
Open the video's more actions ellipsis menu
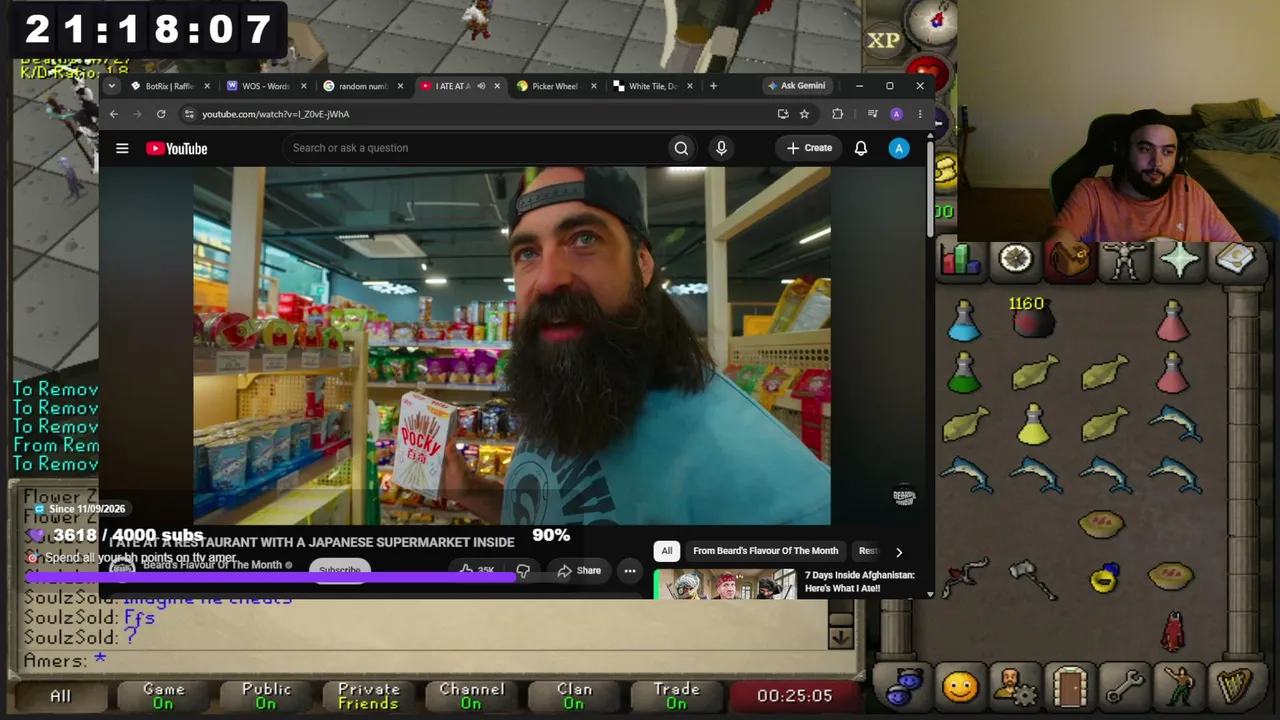630,571
